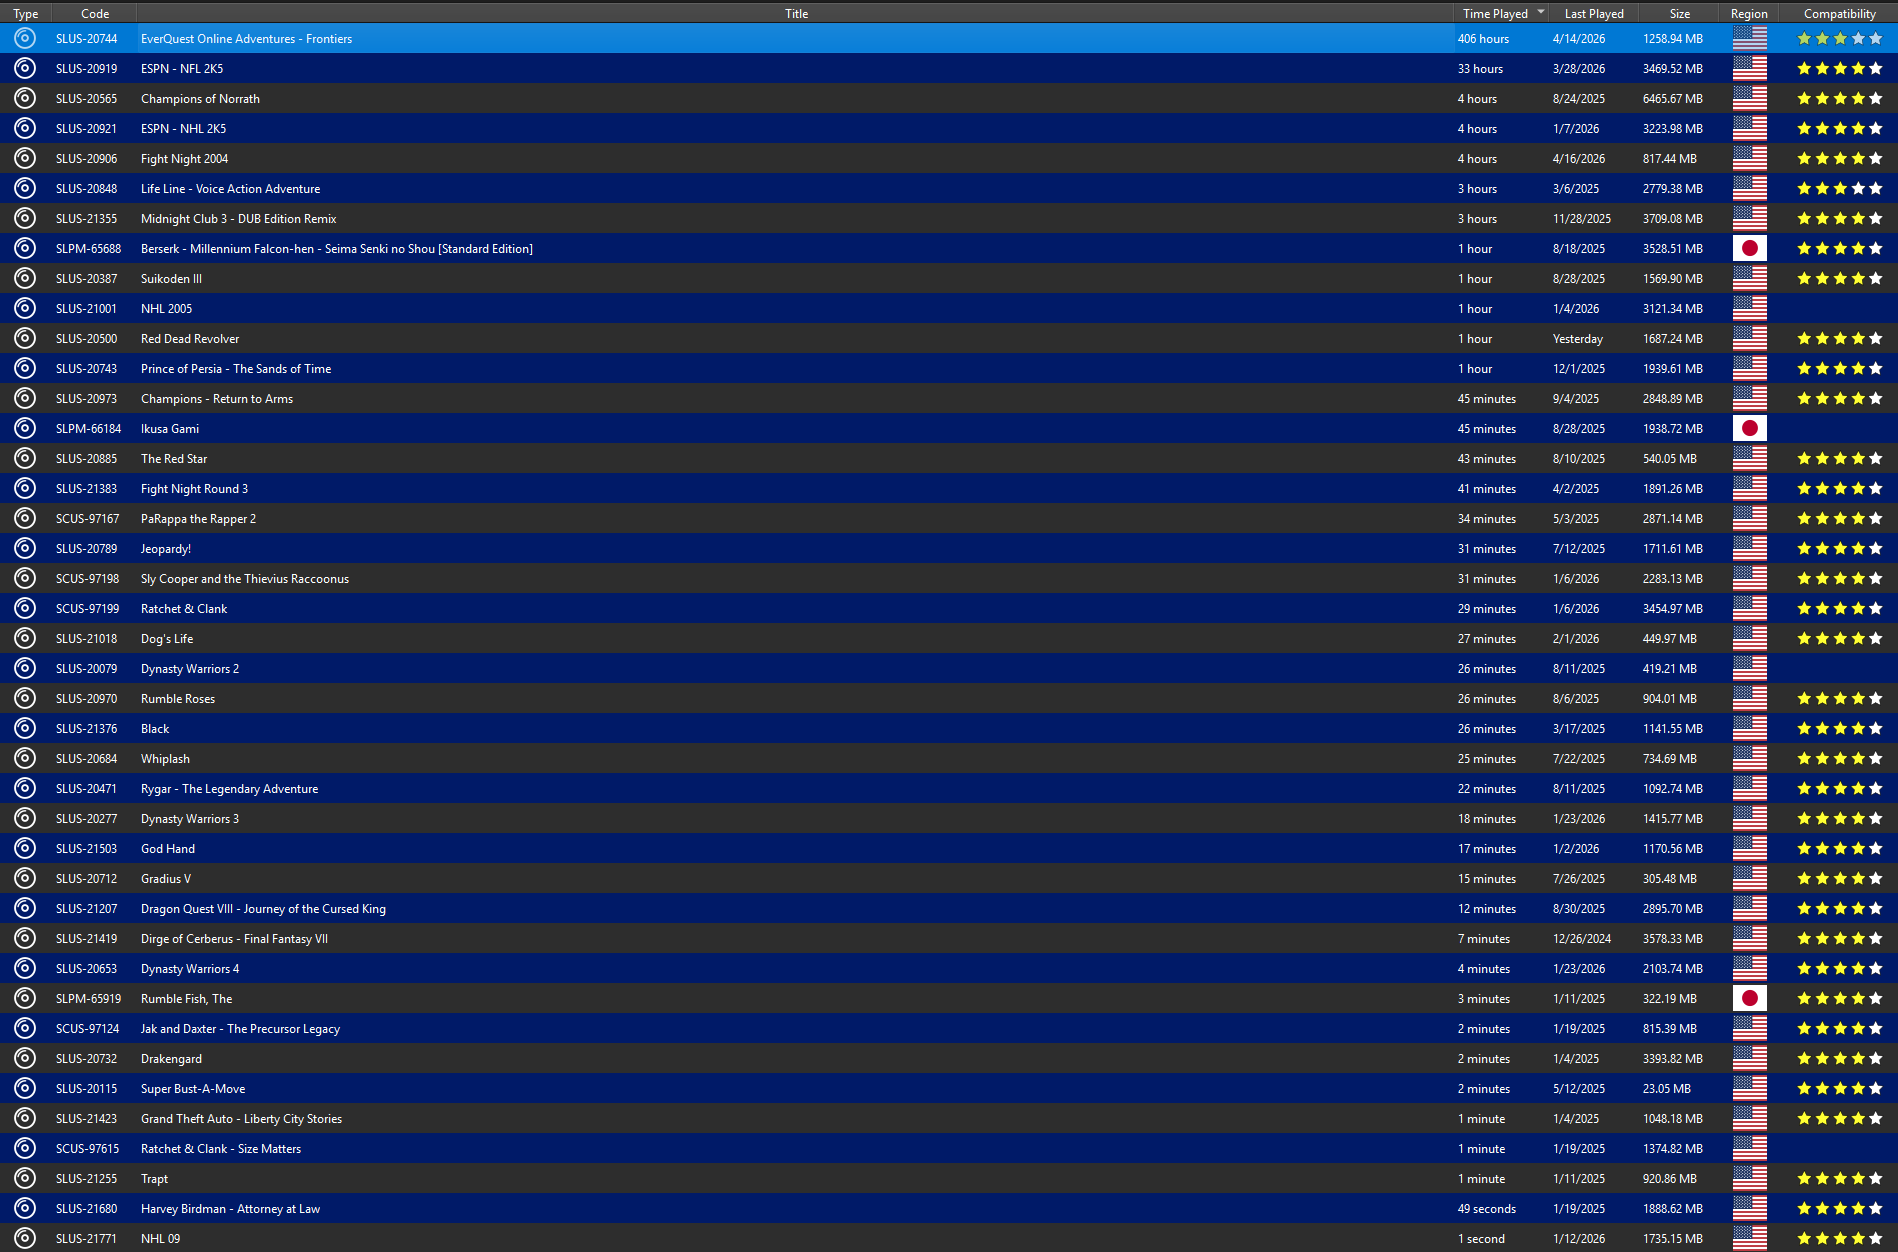Sort by the Time Played column header
The width and height of the screenshot is (1898, 1252).
1502,13
